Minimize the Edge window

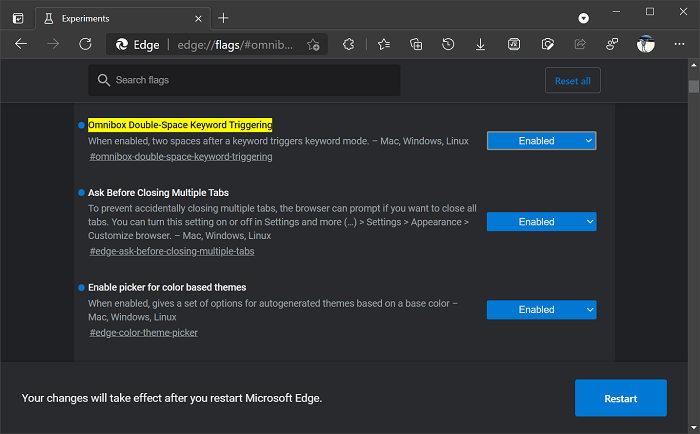tap(617, 12)
